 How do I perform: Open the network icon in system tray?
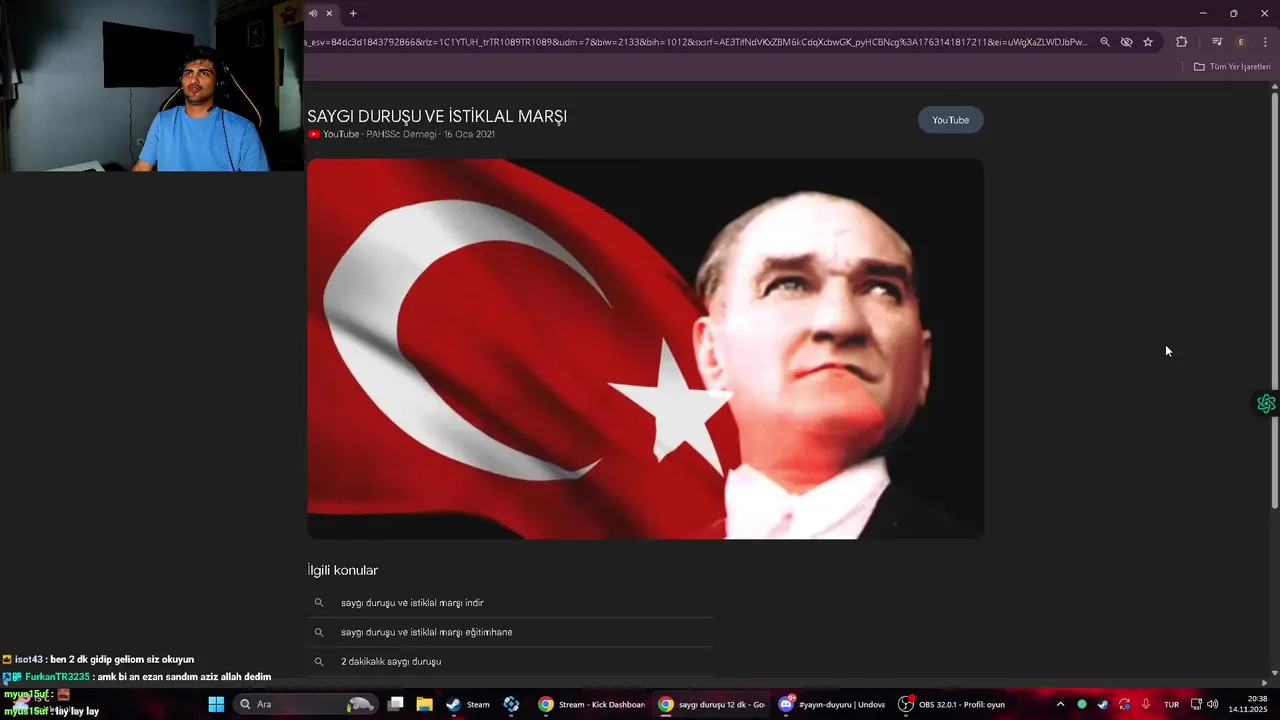1196,704
